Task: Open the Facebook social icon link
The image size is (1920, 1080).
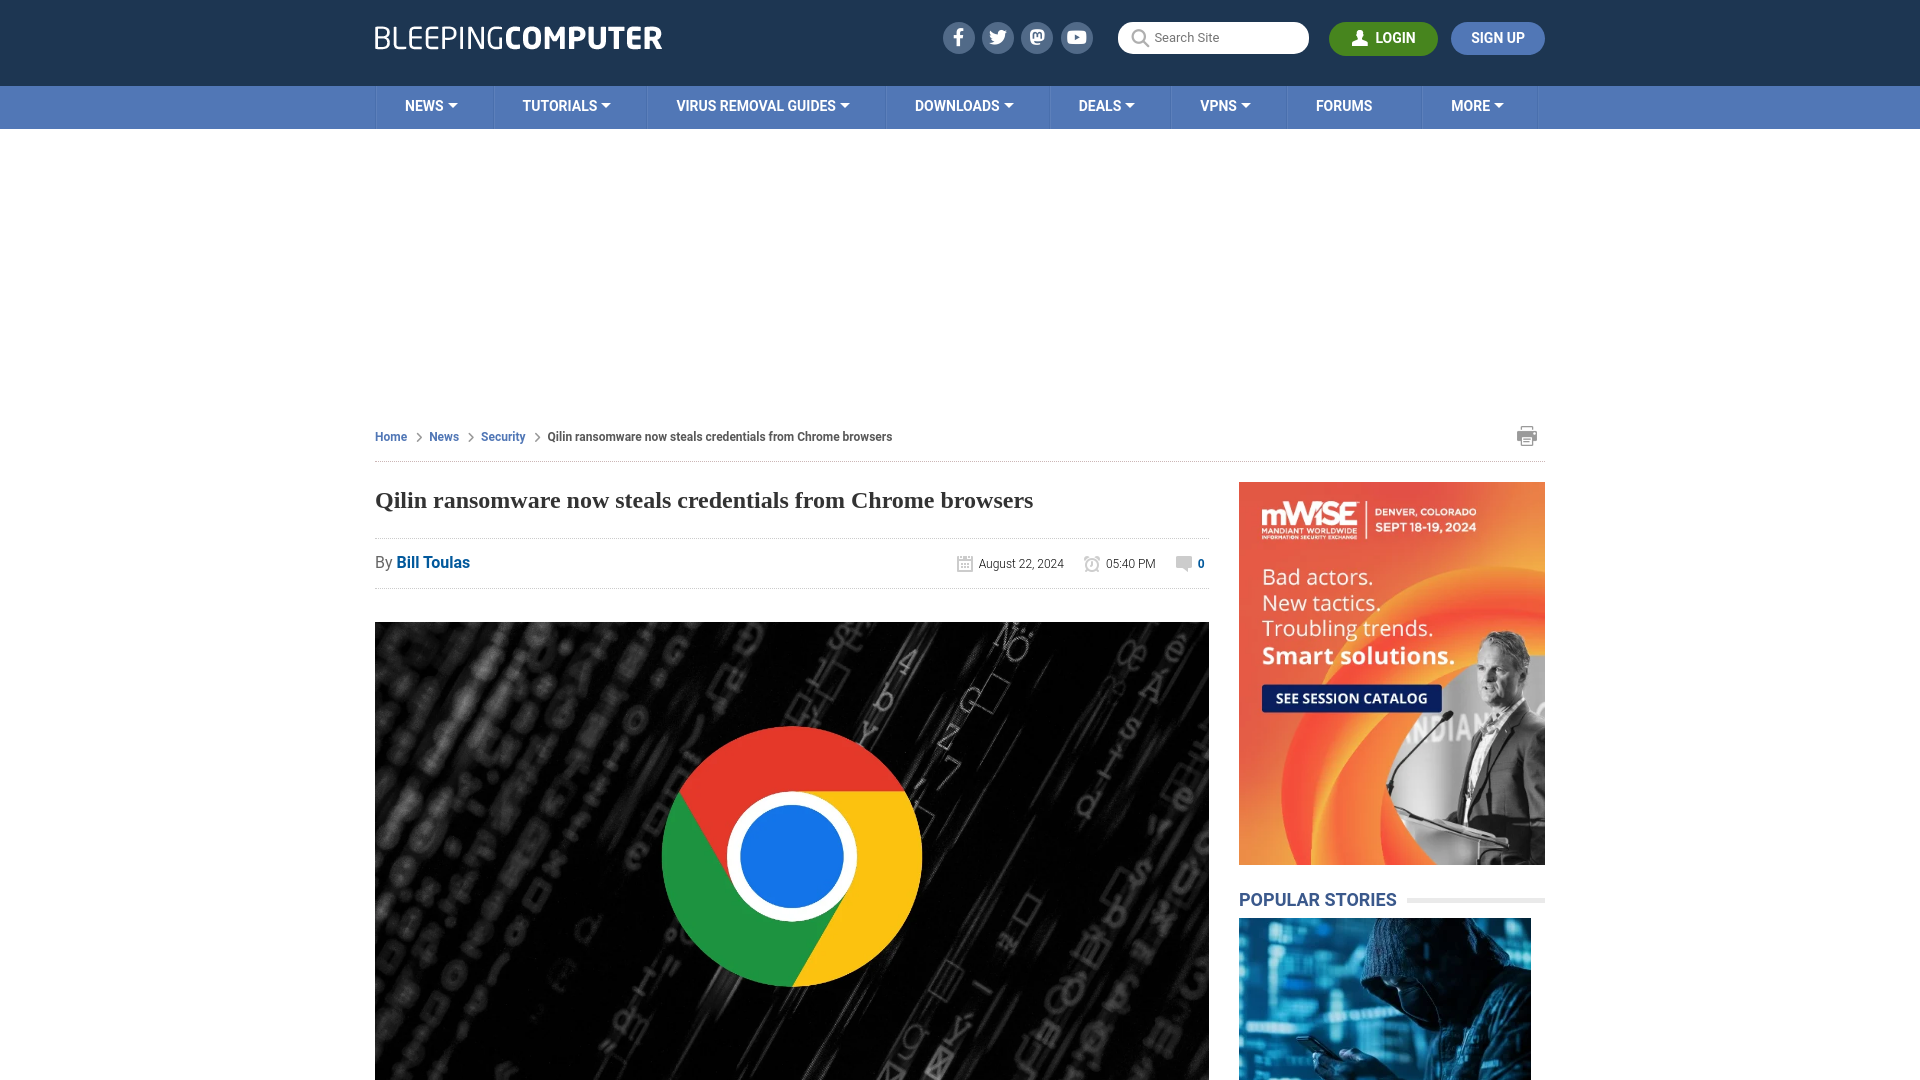Action: click(957, 37)
